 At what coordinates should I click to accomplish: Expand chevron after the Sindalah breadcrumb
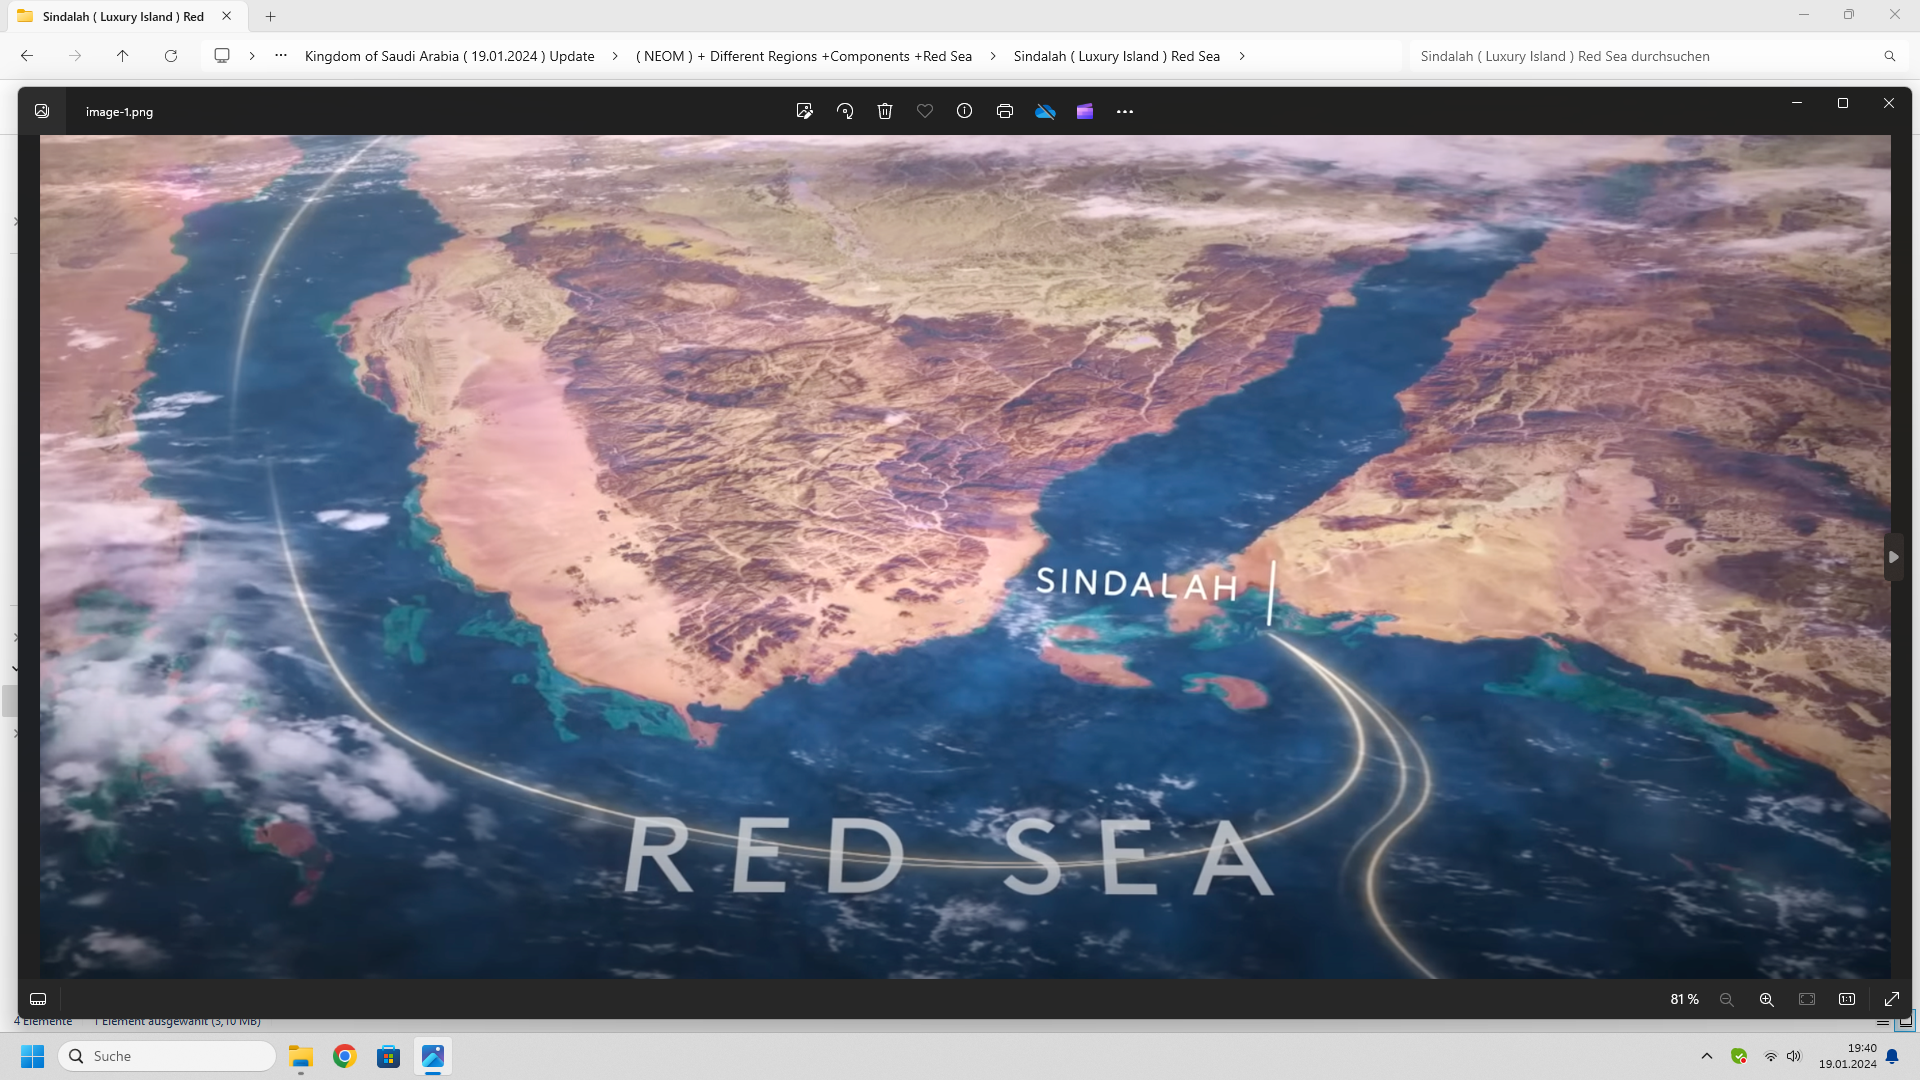(x=1242, y=56)
